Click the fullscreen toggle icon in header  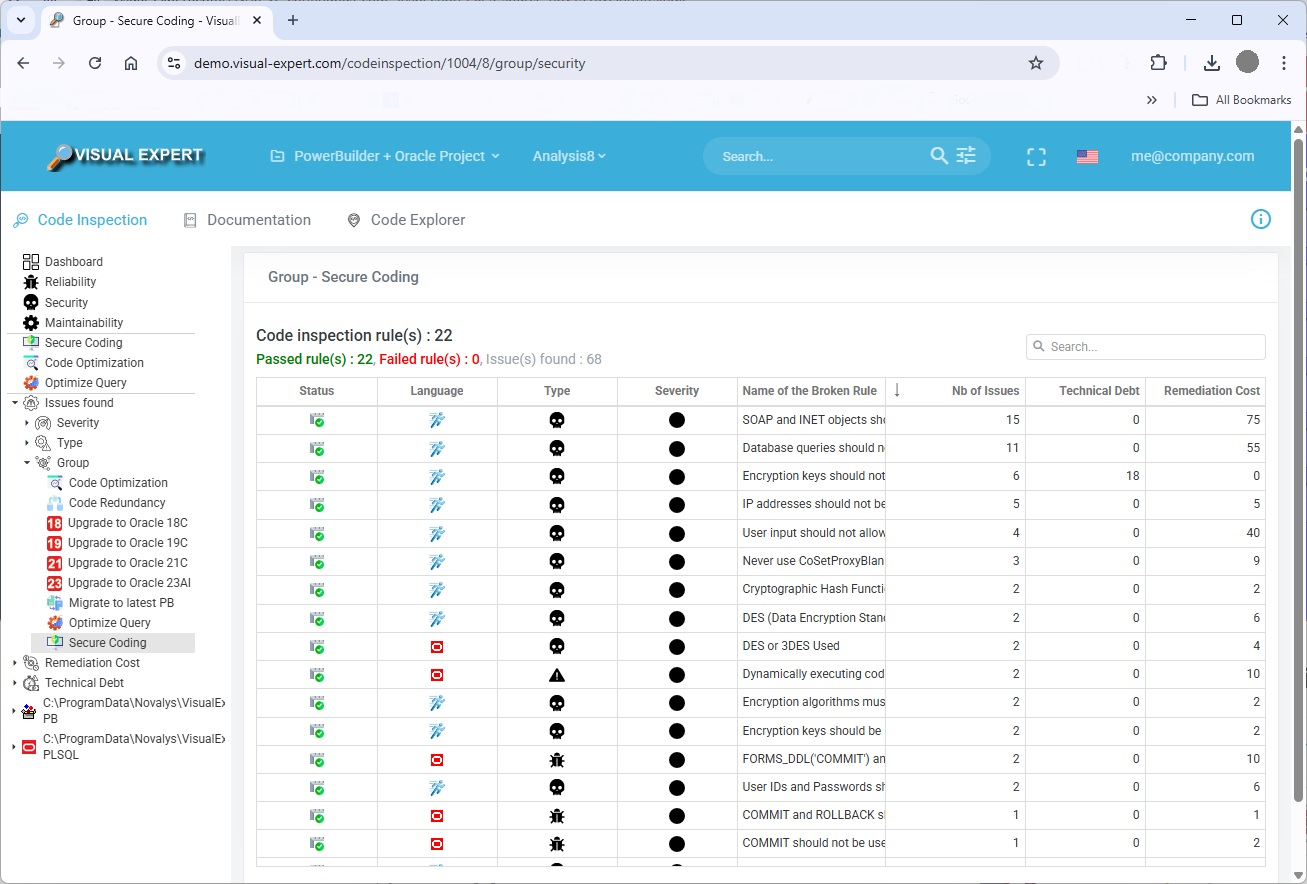tap(1036, 157)
